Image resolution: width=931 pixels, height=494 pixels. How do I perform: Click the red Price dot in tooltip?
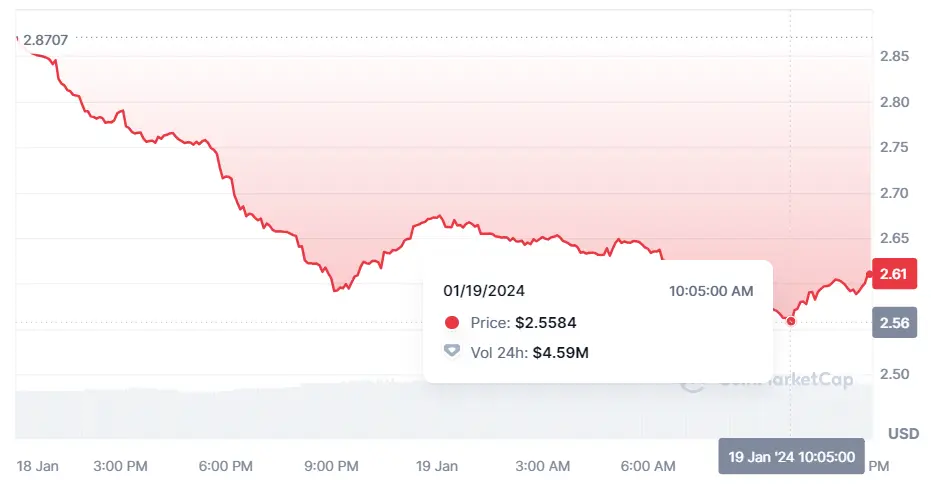(452, 323)
